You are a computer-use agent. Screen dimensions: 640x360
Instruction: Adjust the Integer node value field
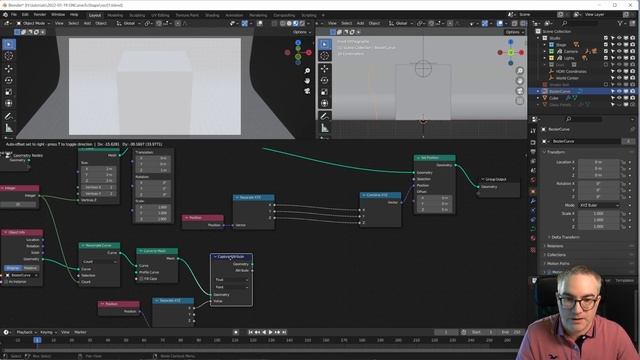pos(18,204)
